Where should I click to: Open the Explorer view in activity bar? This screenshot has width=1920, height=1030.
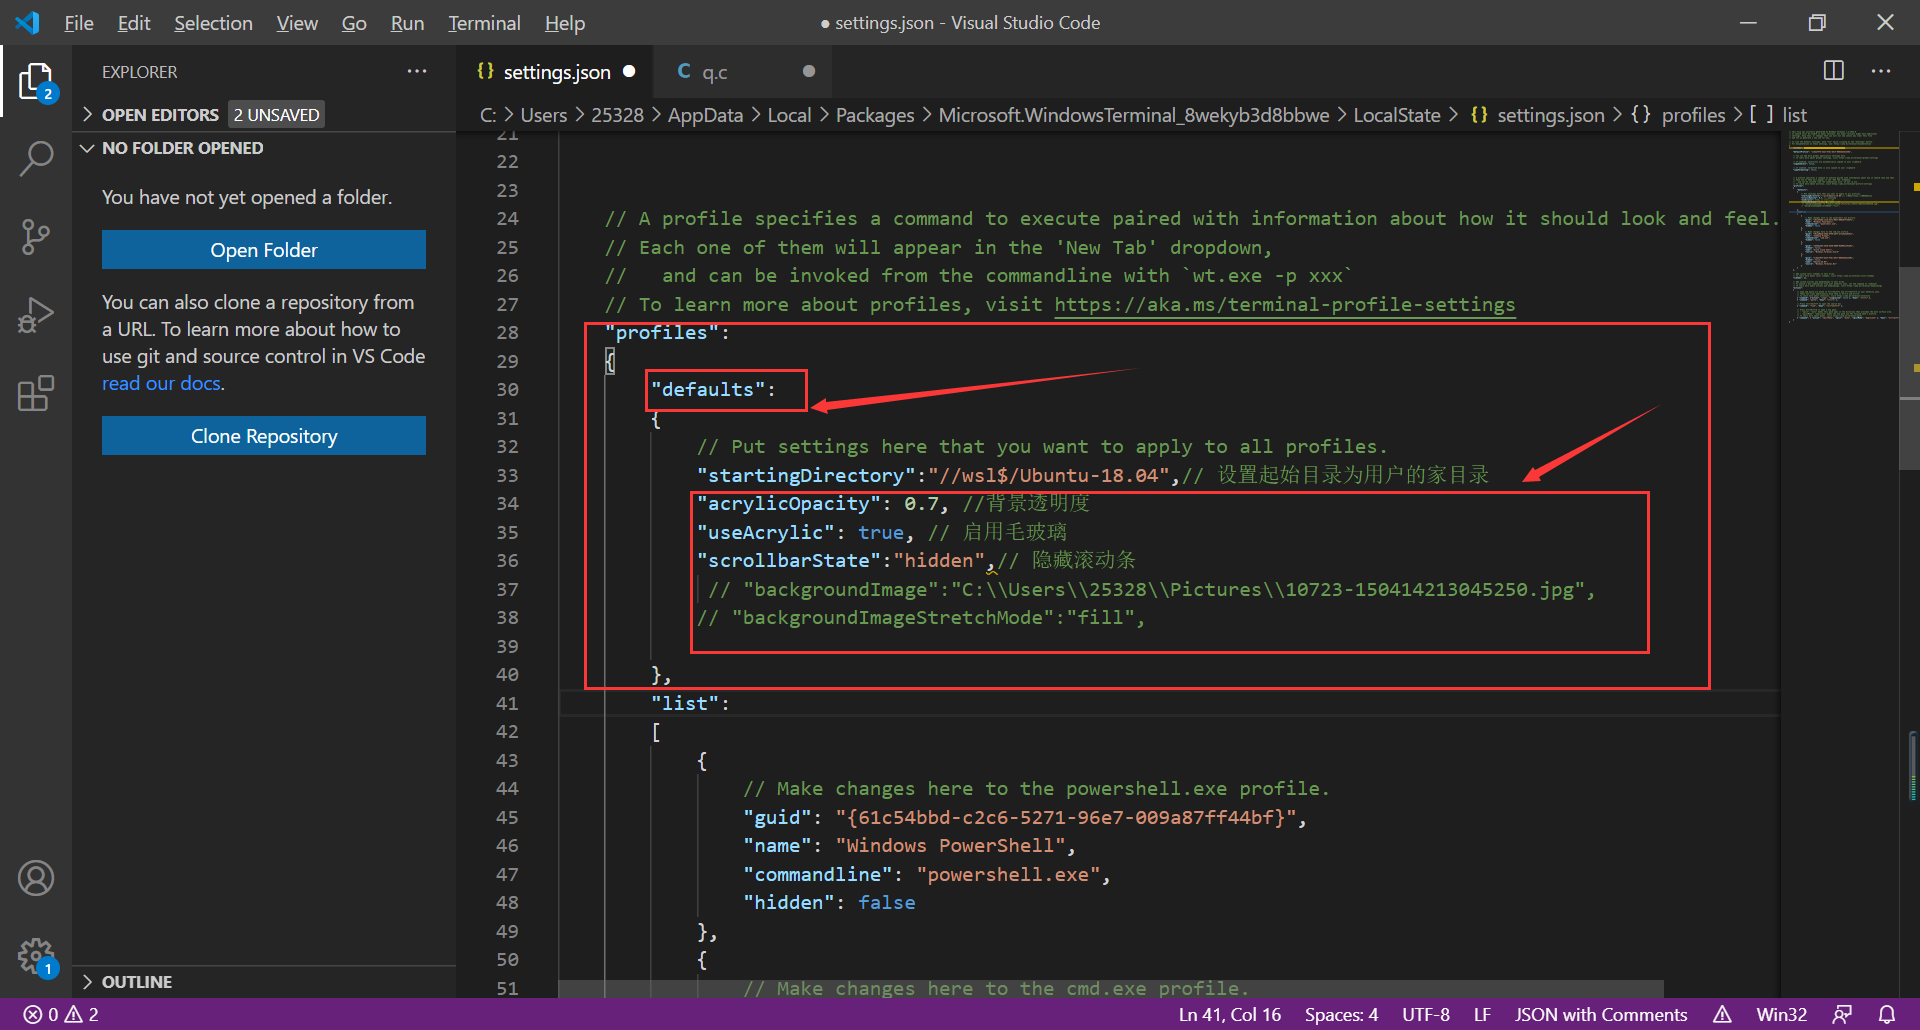pos(36,82)
